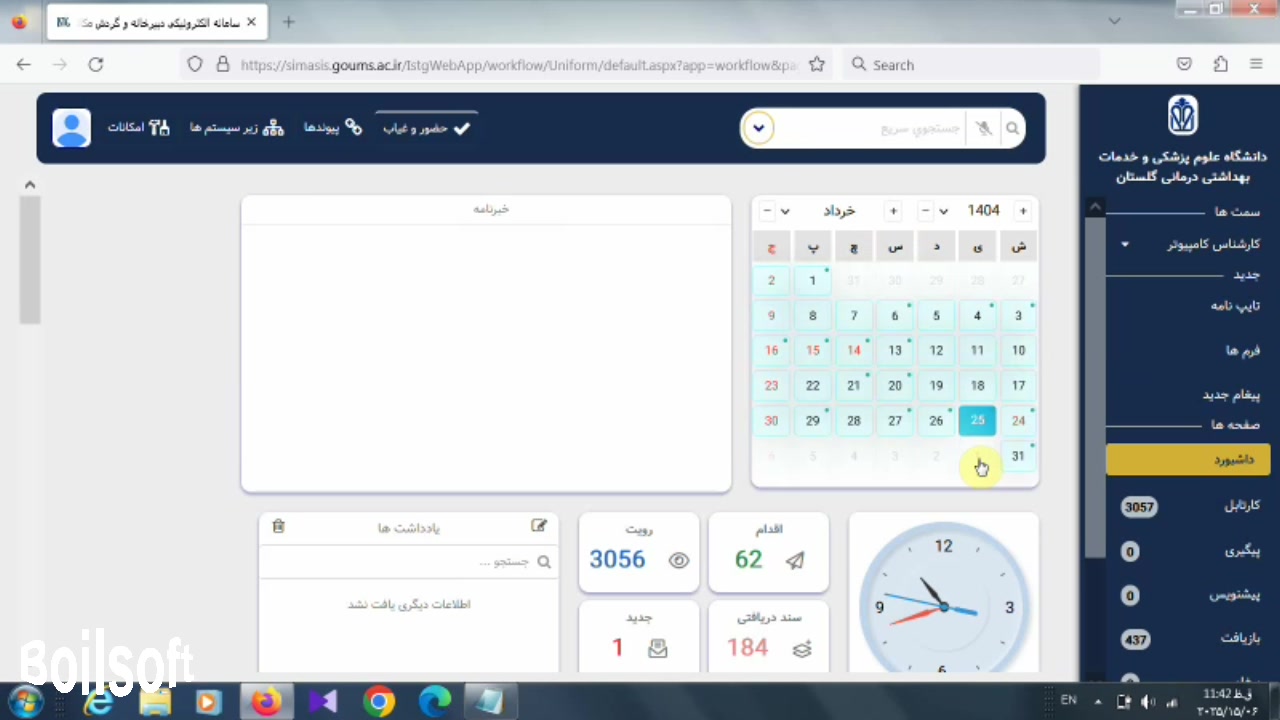Open the سند دریافتی stack icon
Screen dimensions: 1280x720
click(802, 649)
